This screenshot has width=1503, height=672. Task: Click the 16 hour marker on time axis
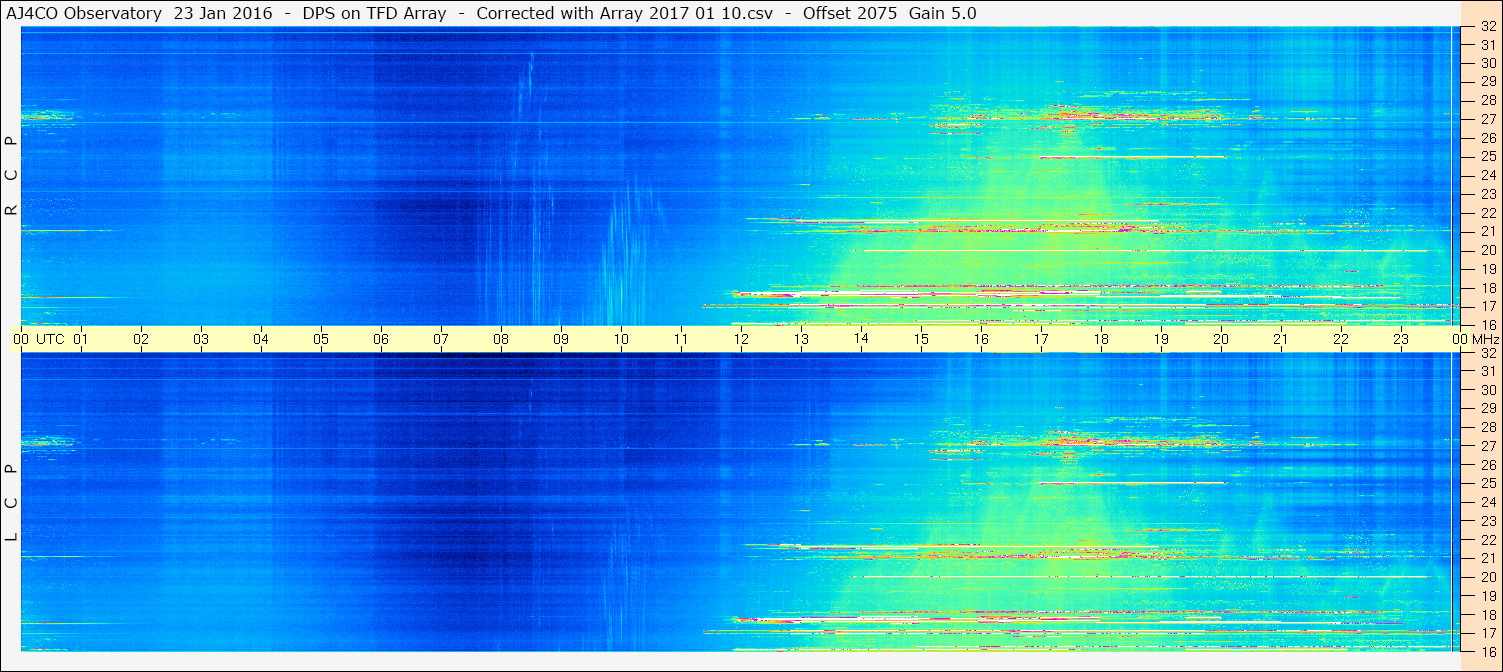point(981,339)
